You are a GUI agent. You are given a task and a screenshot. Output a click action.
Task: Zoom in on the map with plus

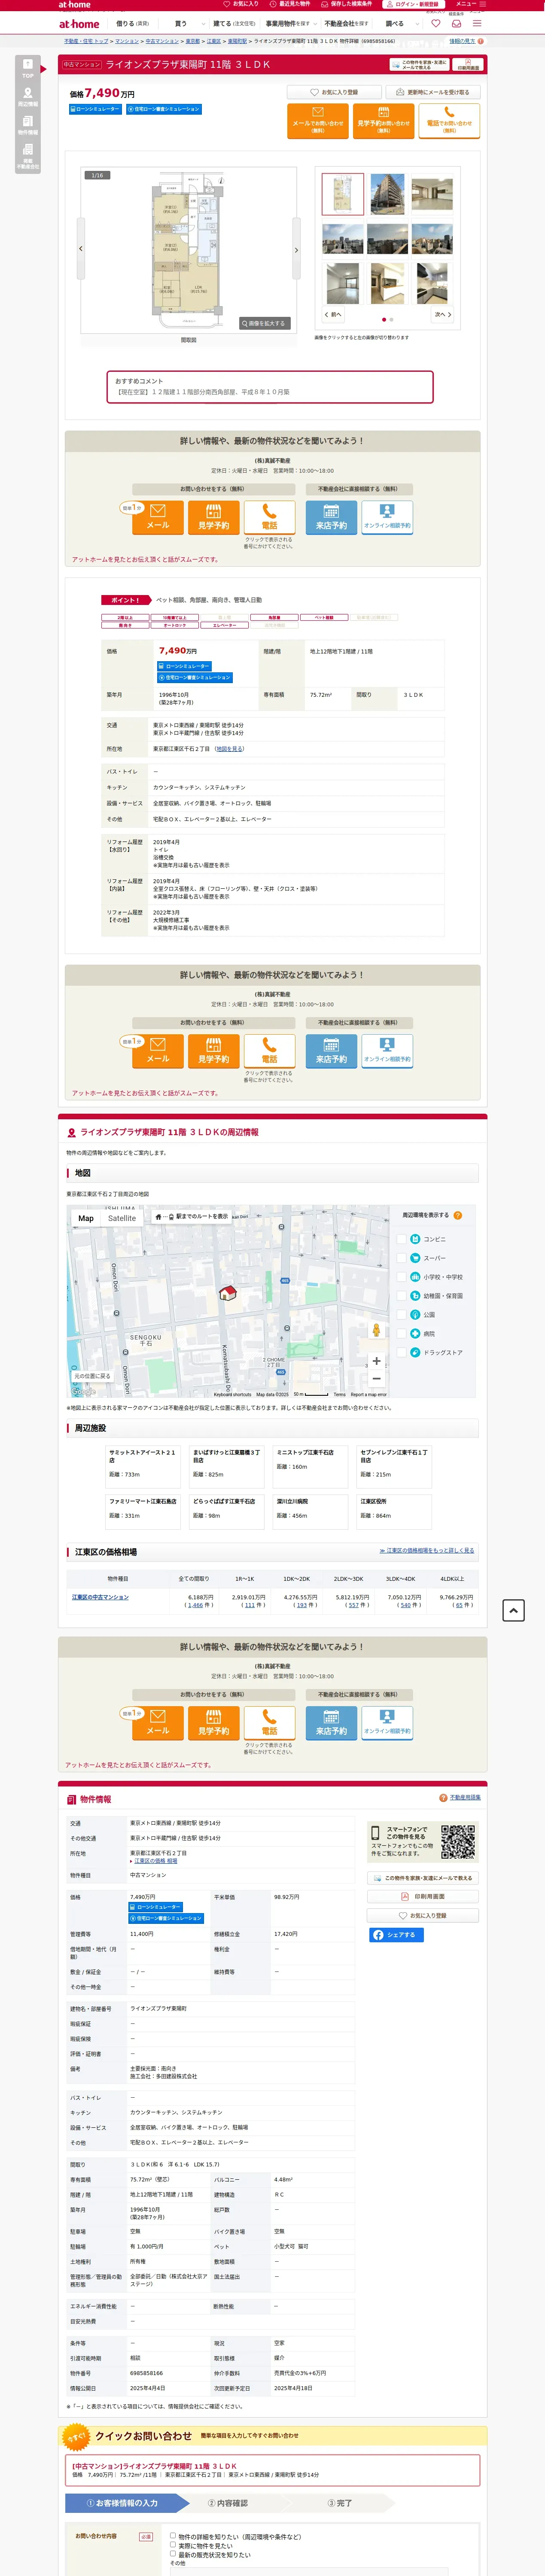point(376,1361)
